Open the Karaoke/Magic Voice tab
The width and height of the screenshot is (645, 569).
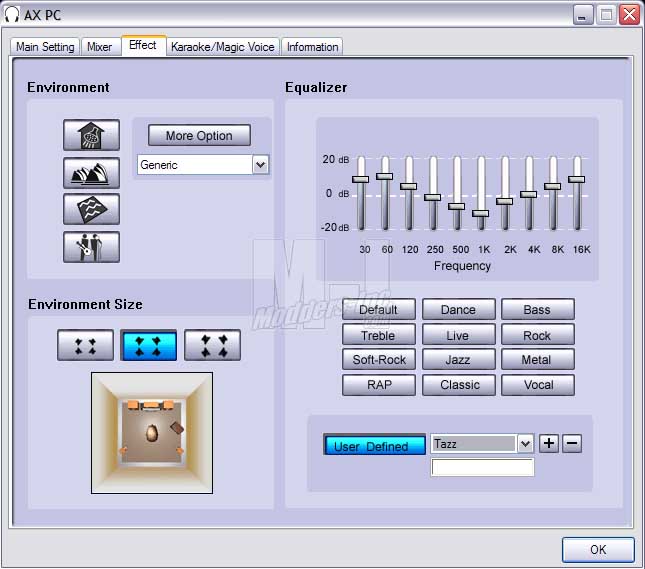tap(223, 47)
